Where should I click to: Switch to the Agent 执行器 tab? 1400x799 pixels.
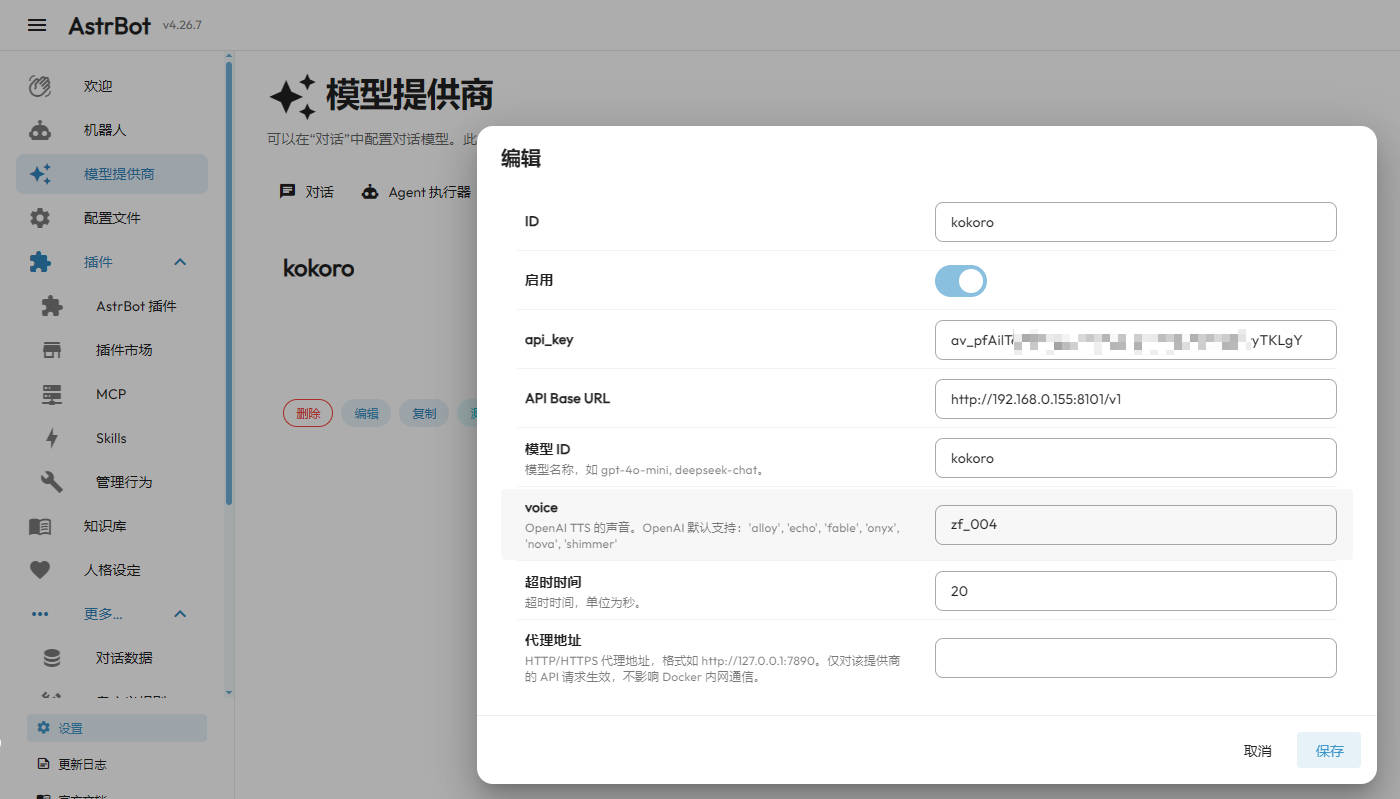click(x=416, y=191)
